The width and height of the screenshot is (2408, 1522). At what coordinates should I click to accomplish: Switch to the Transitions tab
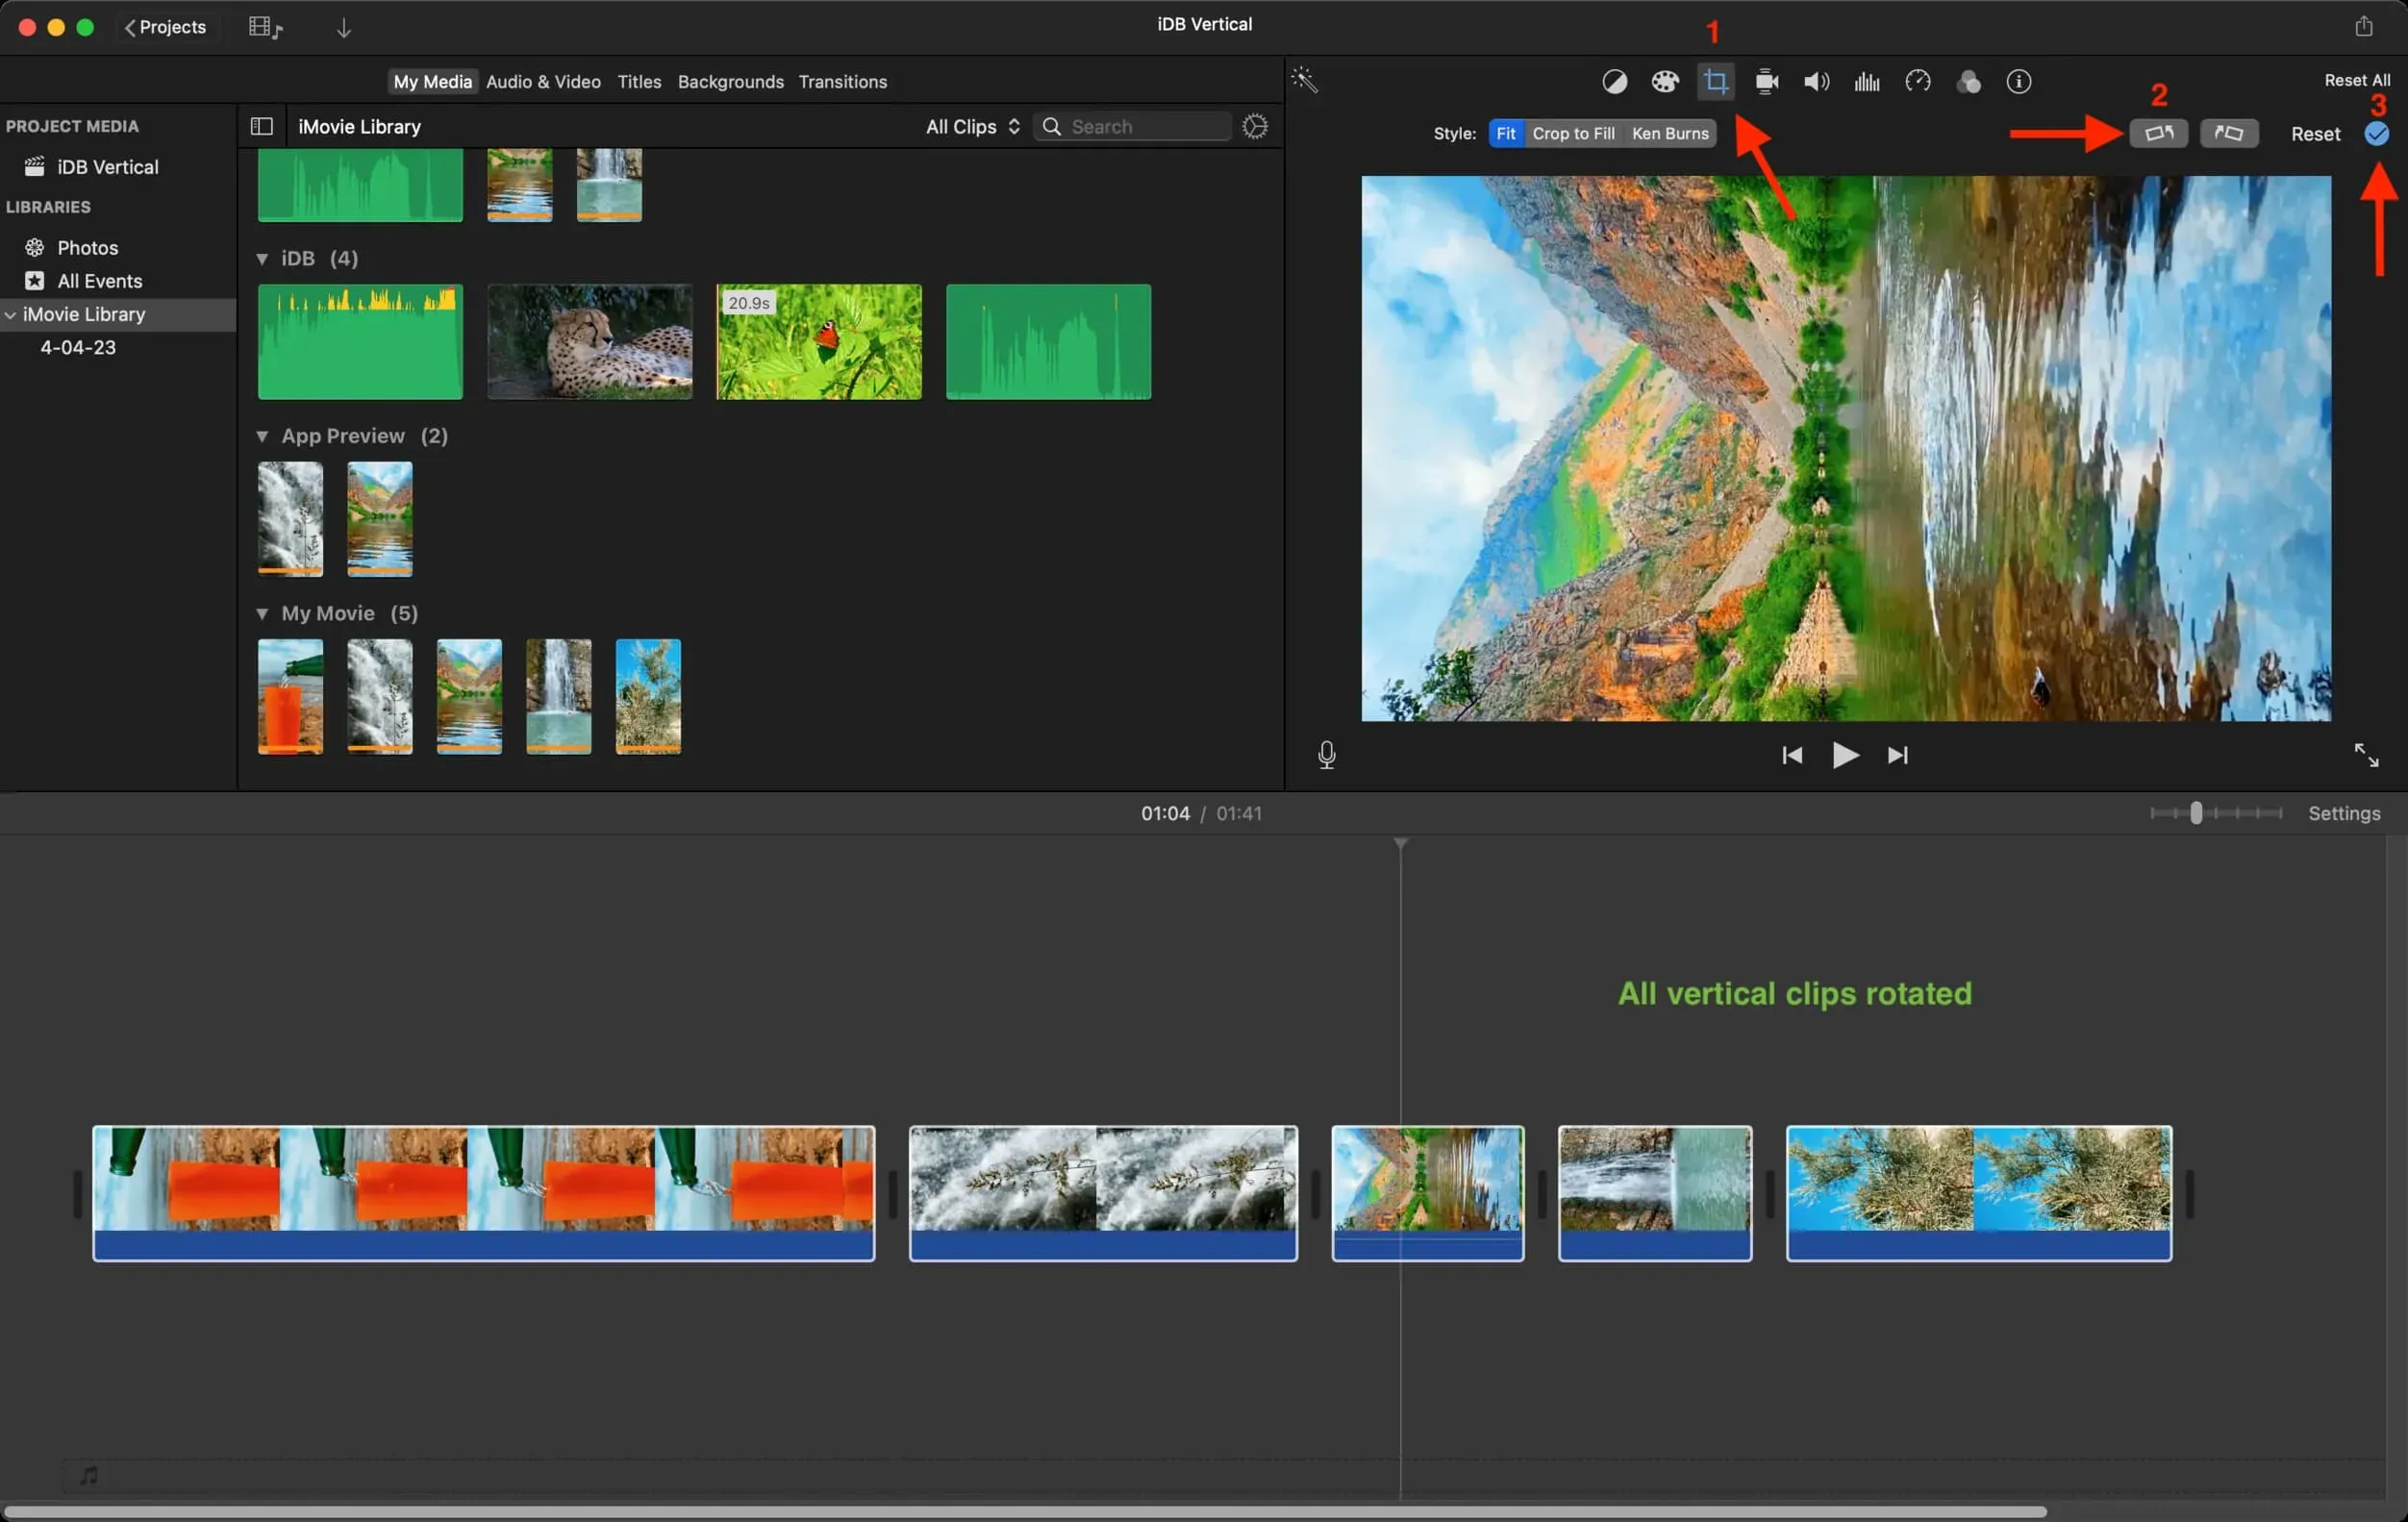tap(841, 81)
